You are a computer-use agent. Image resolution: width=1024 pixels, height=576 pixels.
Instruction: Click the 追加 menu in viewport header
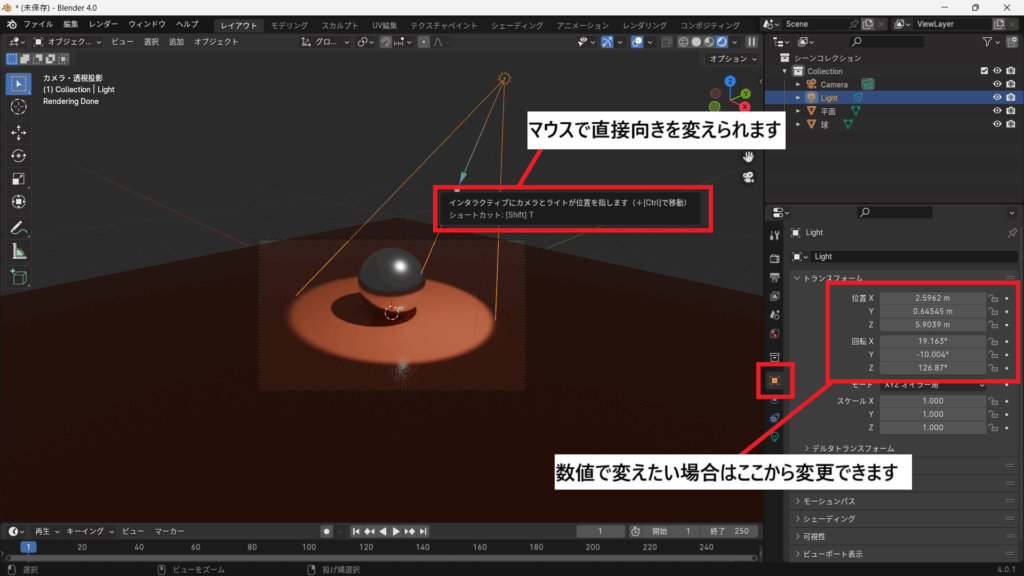coord(176,42)
